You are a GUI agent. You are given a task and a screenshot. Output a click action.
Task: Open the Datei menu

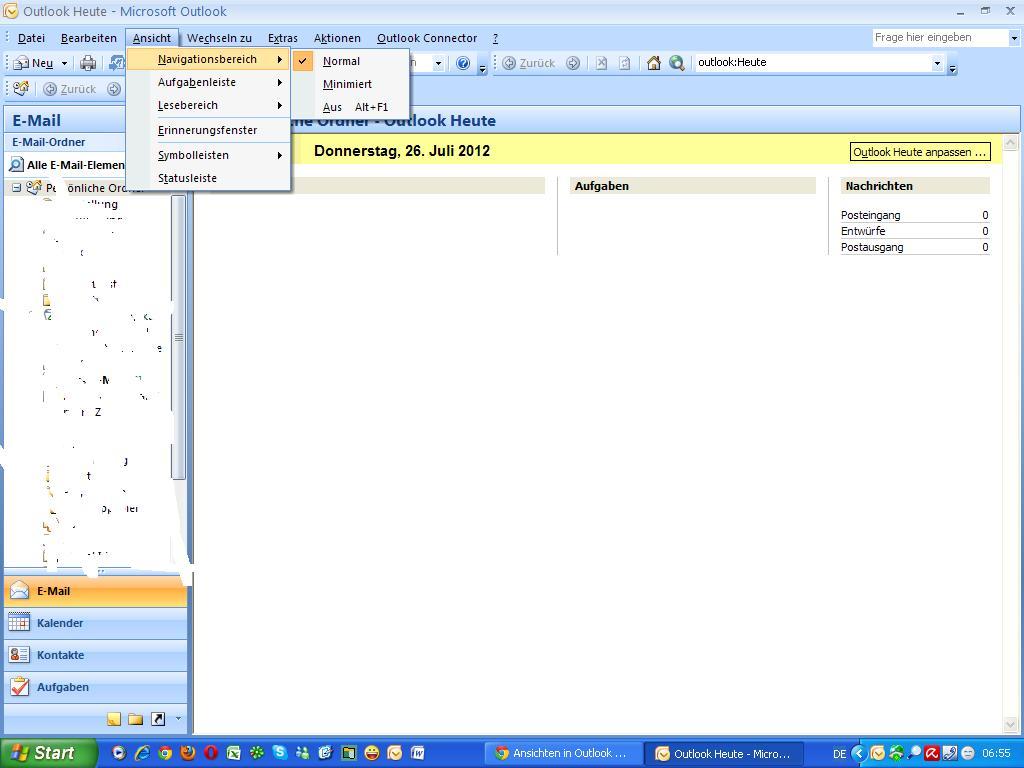click(31, 38)
